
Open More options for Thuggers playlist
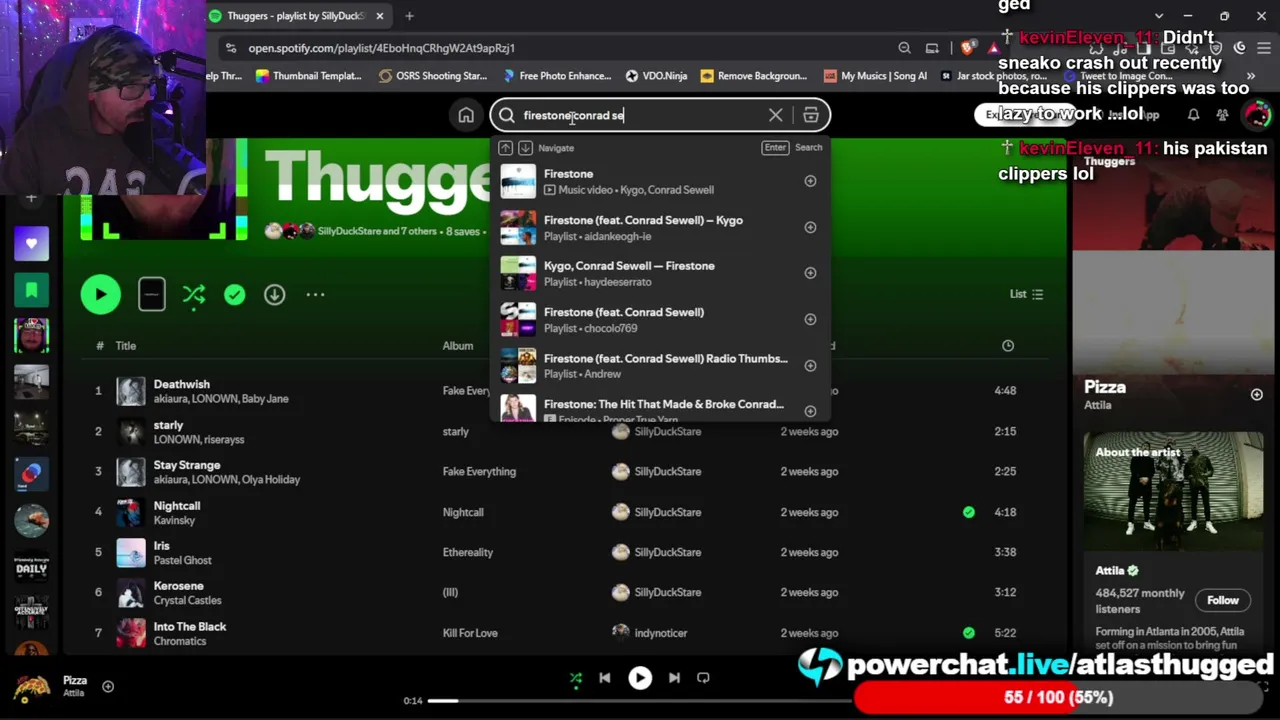(x=315, y=294)
